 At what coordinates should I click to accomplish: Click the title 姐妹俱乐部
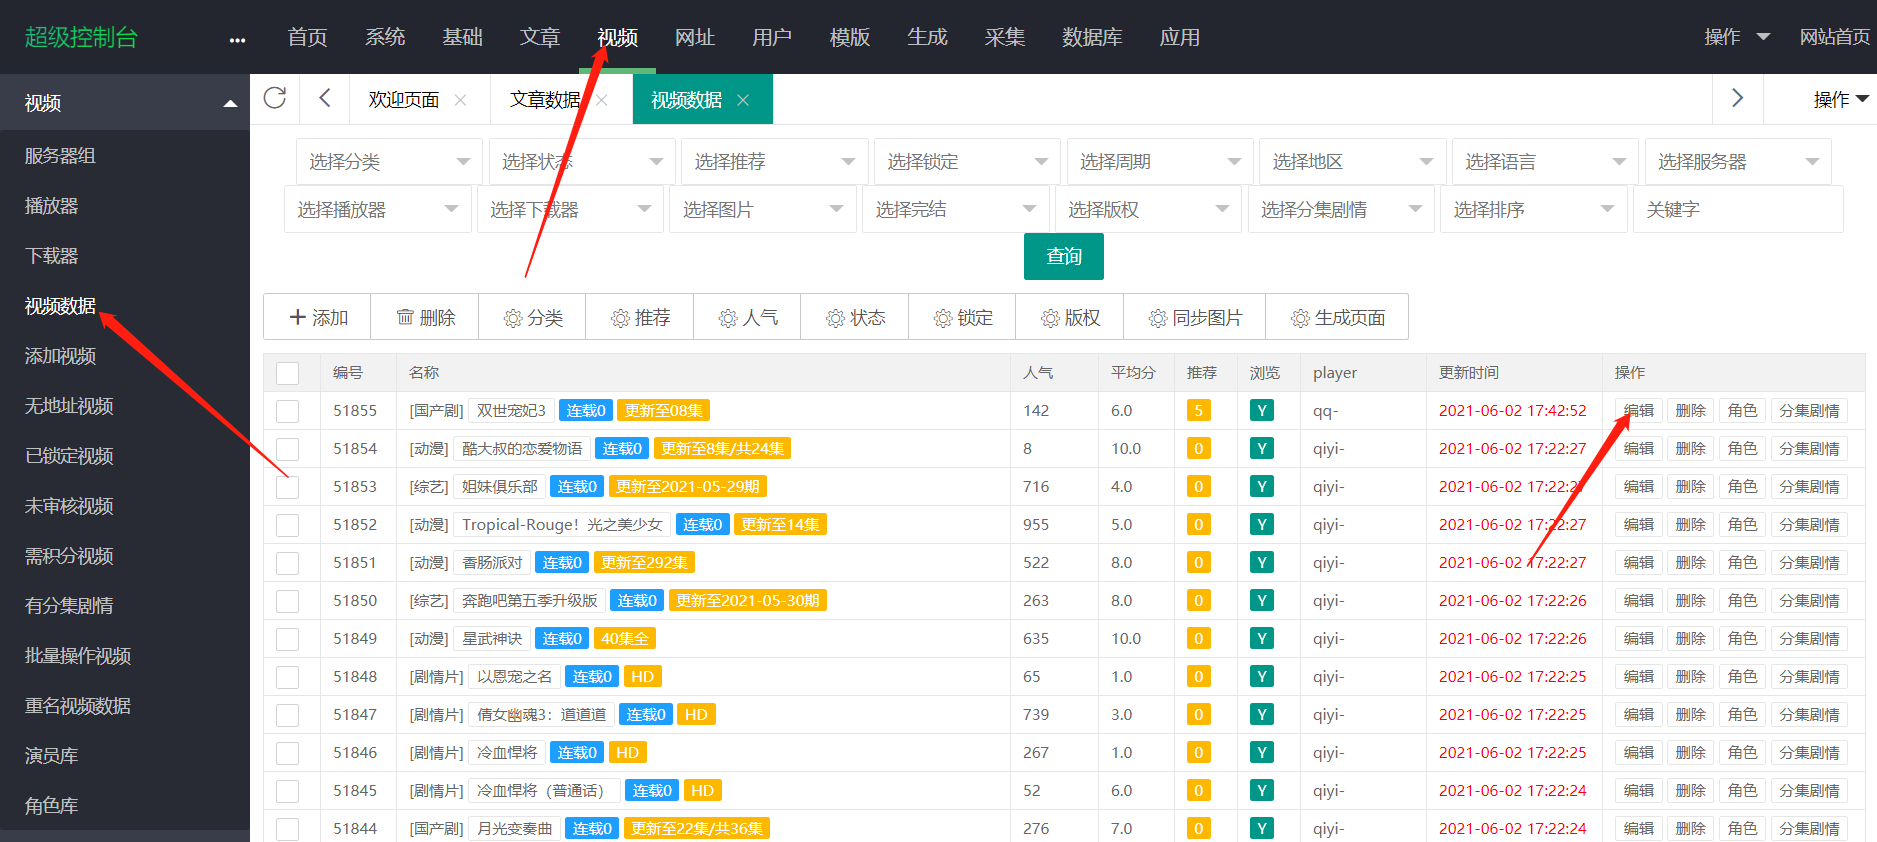click(x=499, y=486)
